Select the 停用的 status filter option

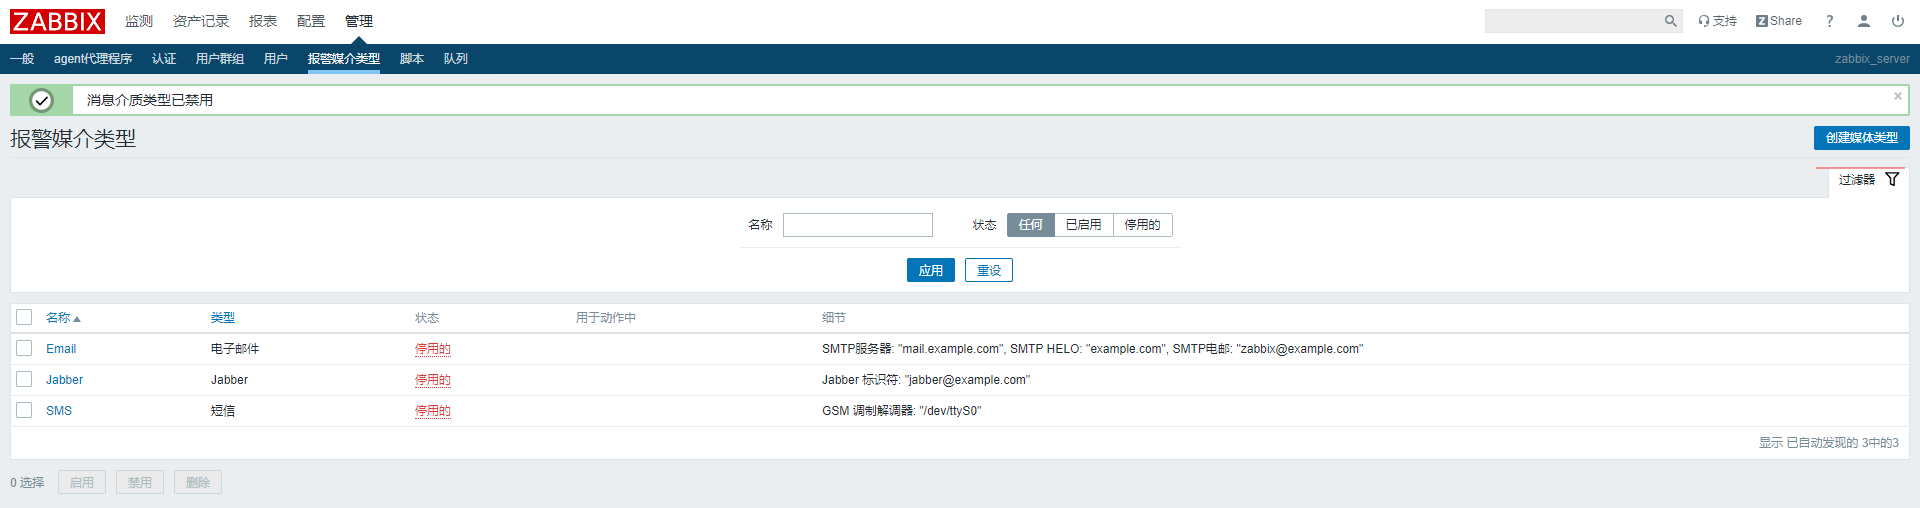pyautogui.click(x=1142, y=225)
